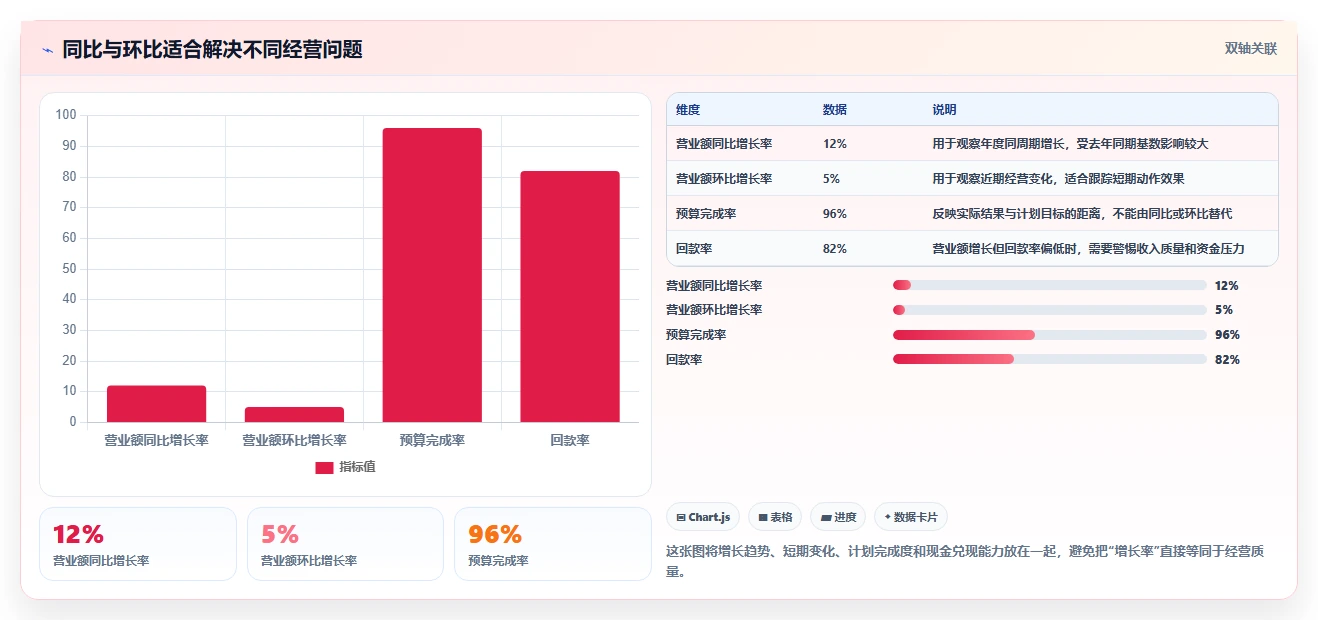The width and height of the screenshot is (1318, 620).
Task: Click the 营业额同比增长率 progress bar
Action: 1050,285
